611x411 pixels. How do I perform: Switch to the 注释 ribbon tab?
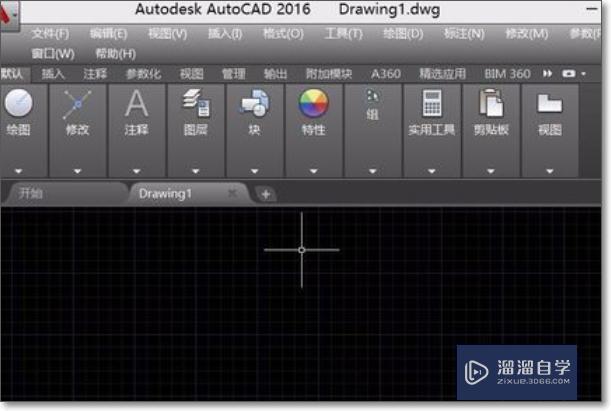pos(95,74)
